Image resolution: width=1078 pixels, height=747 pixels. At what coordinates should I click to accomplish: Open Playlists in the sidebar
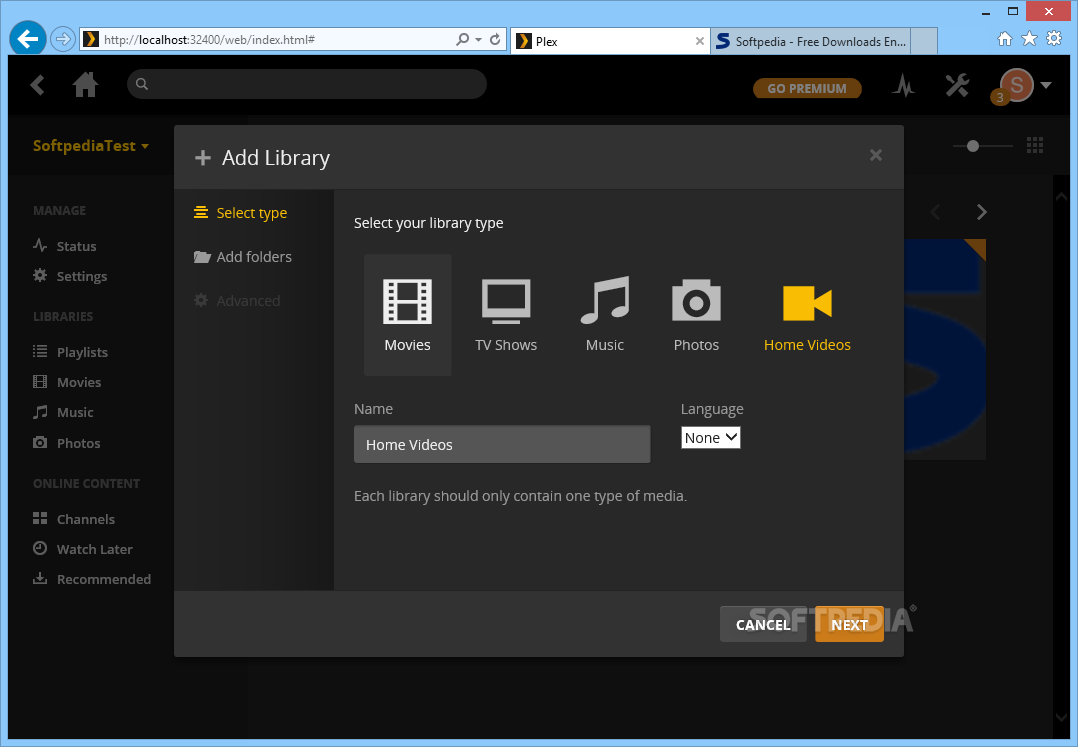[x=70, y=352]
